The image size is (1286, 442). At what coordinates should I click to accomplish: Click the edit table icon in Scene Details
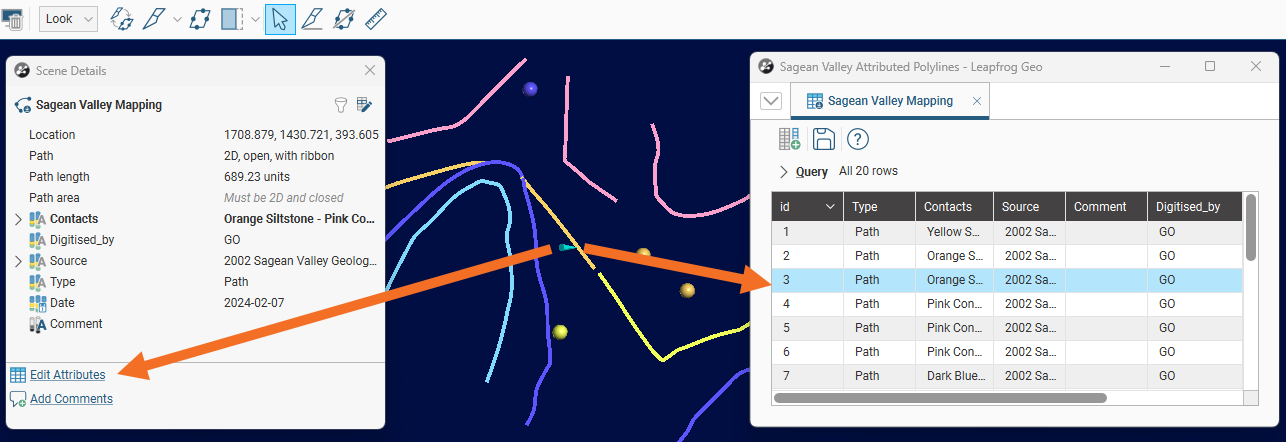[x=364, y=104]
